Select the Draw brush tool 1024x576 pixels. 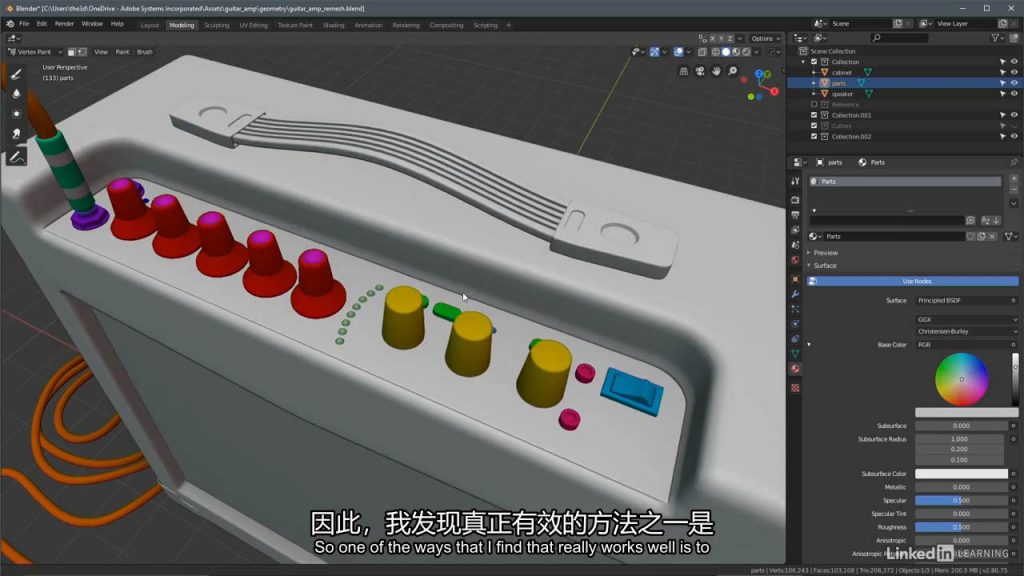coord(16,74)
